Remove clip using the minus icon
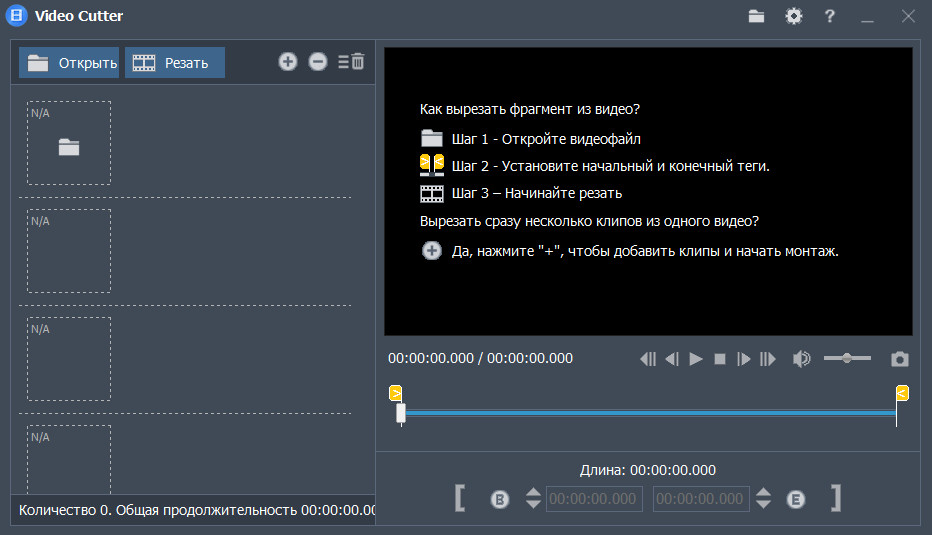The image size is (932, 535). [x=318, y=62]
